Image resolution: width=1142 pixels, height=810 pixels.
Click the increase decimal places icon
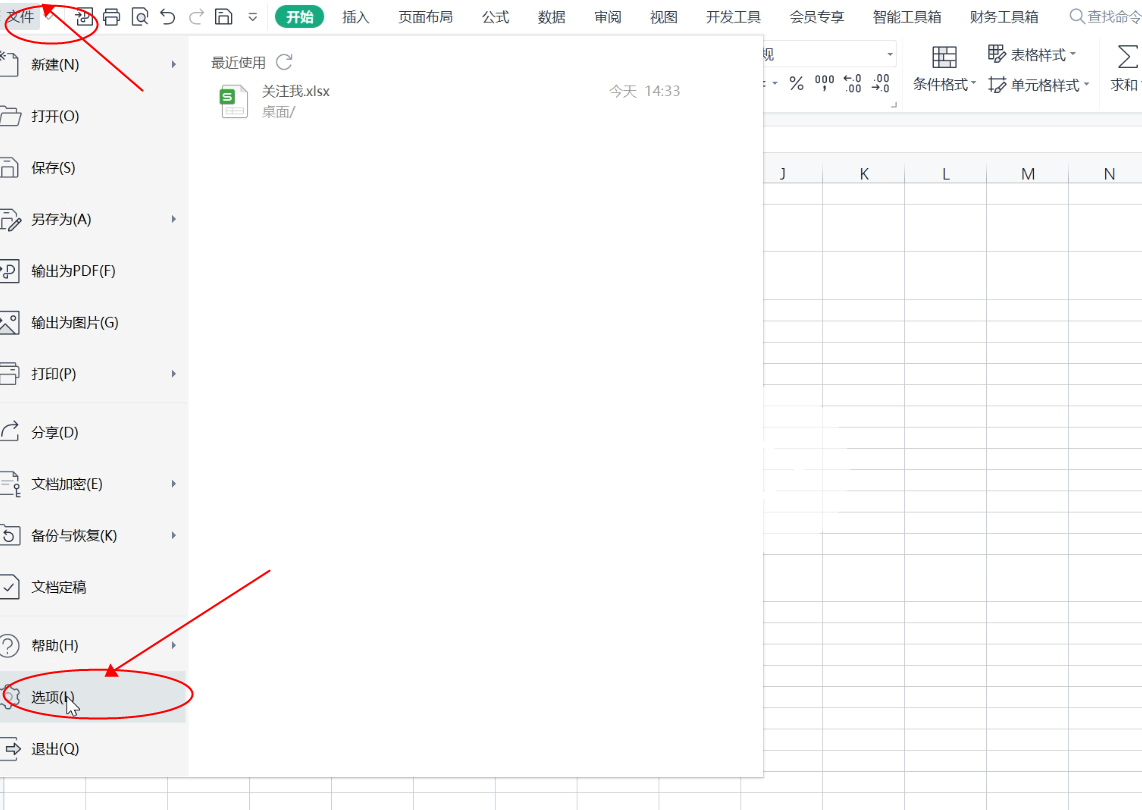pos(852,84)
